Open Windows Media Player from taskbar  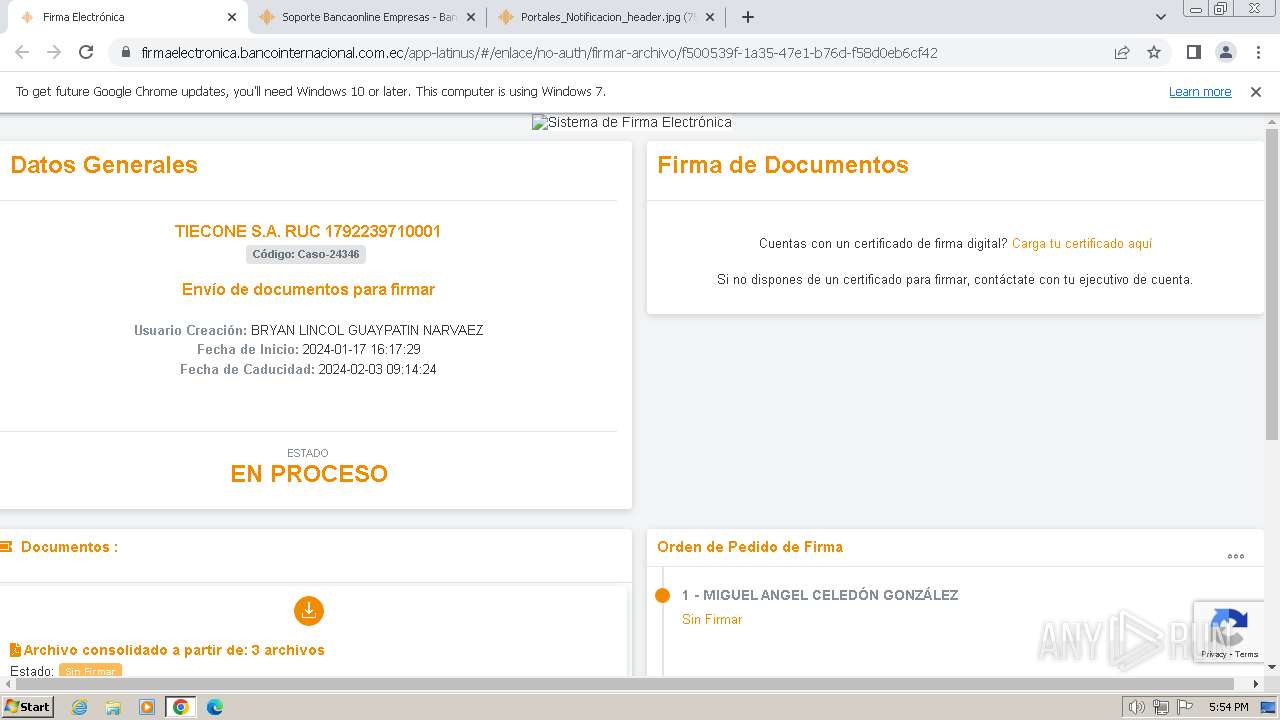[147, 707]
